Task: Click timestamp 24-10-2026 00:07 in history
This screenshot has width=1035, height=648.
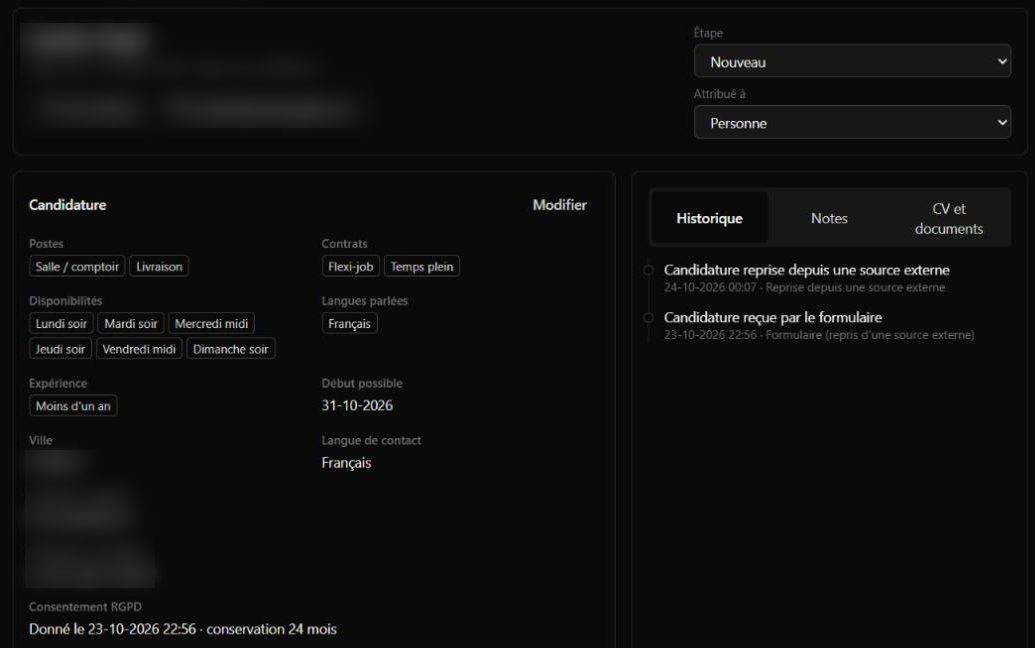Action: click(x=804, y=288)
